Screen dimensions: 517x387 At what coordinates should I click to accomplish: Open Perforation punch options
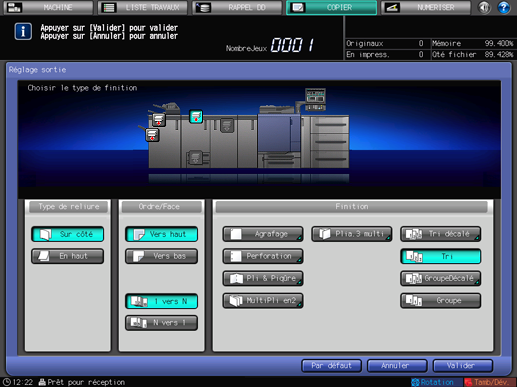click(x=263, y=256)
